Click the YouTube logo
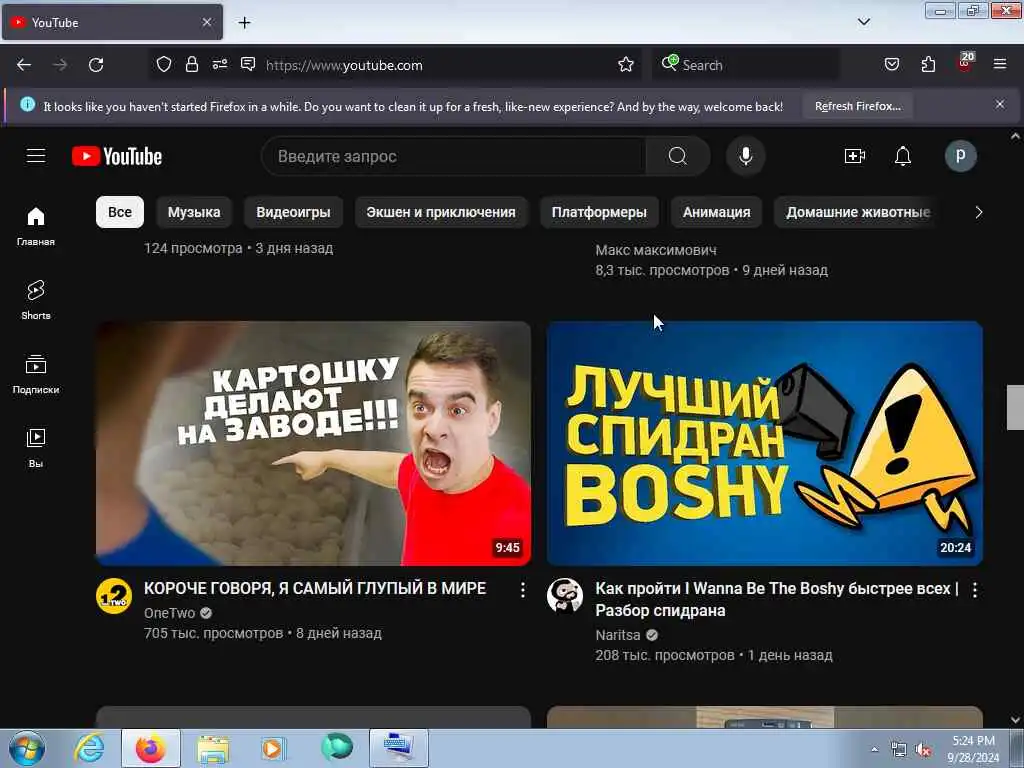The width and height of the screenshot is (1024, 768). point(117,156)
